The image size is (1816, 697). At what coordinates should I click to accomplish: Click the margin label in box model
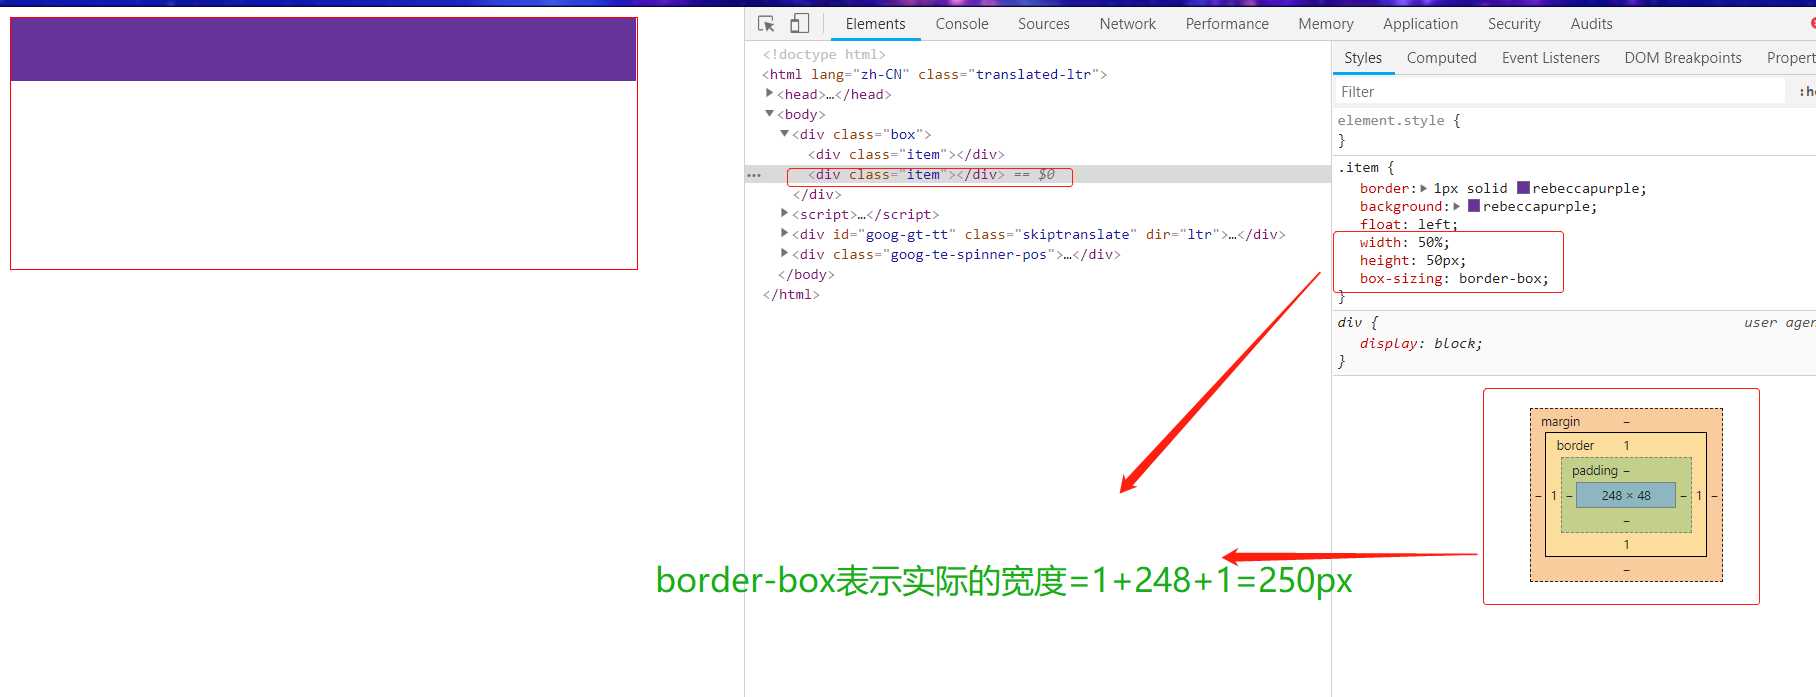[x=1560, y=421]
